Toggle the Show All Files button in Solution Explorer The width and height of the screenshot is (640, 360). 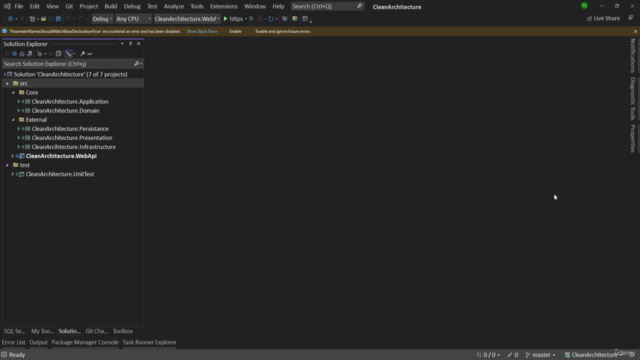69,54
